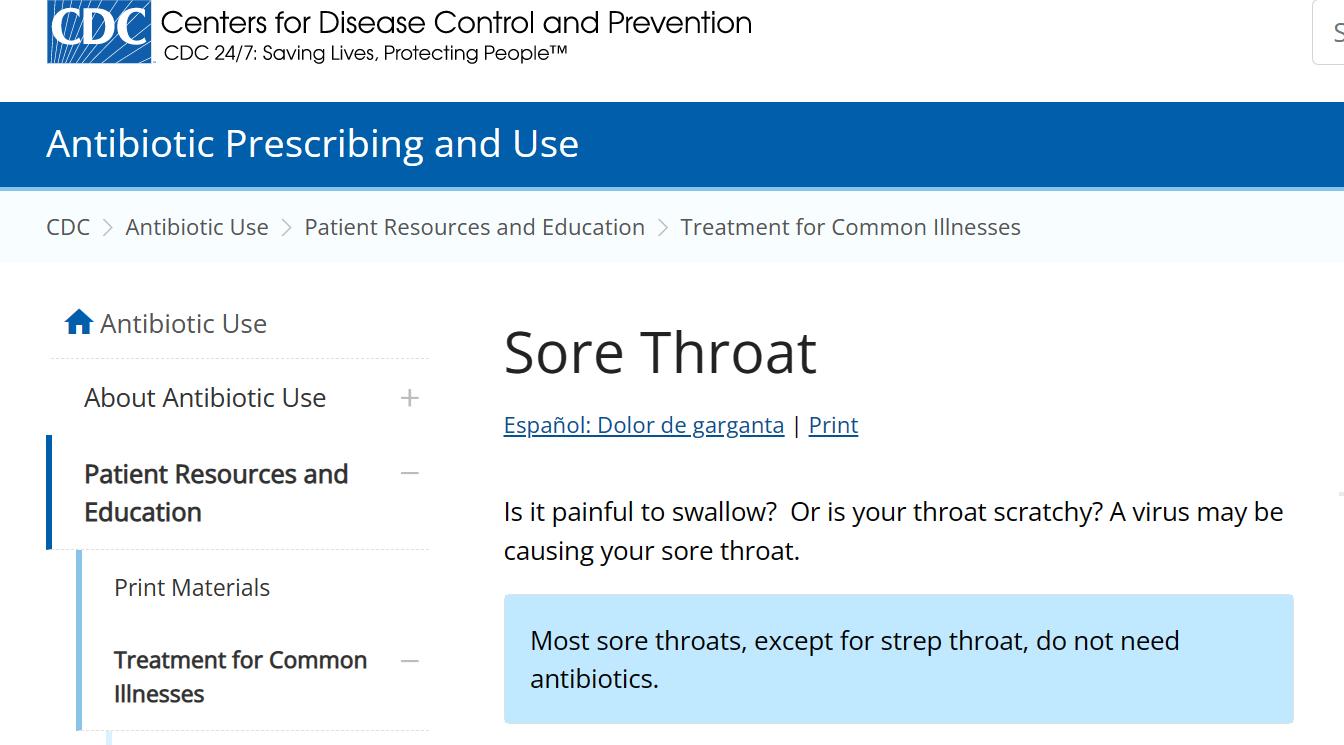Click Treatment for Common Illnesses breadcrumb

pyautogui.click(x=850, y=227)
